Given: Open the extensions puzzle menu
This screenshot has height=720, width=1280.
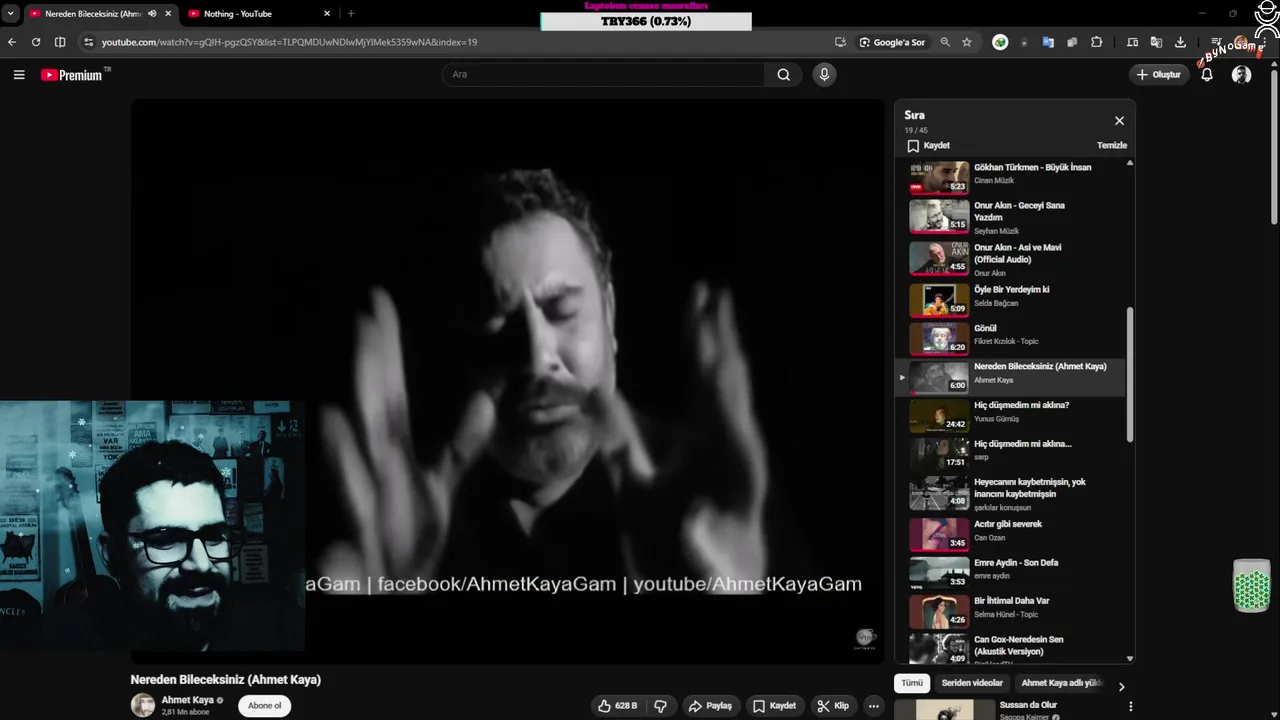Looking at the screenshot, I should [1097, 42].
